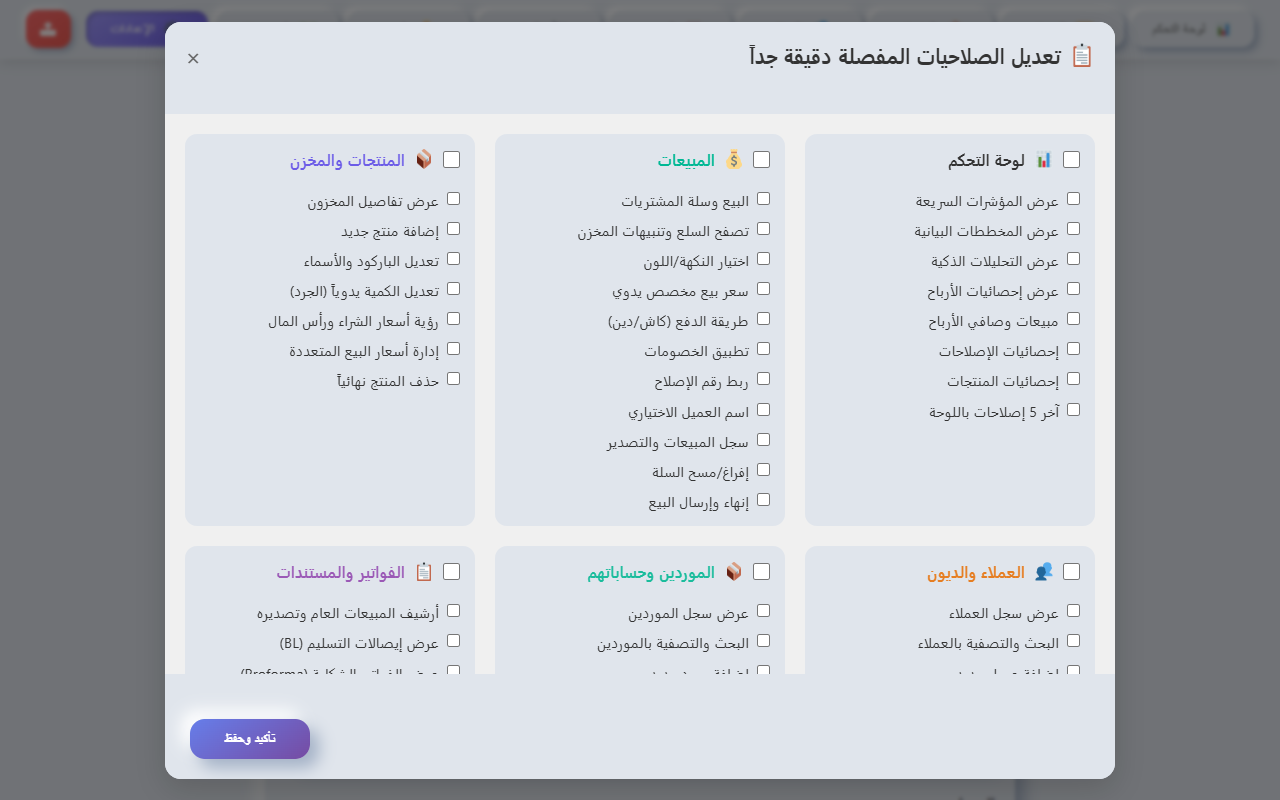1280x800 pixels.
Task: Select إفراغ/مسح السلة checkbox
Action: pos(763,470)
